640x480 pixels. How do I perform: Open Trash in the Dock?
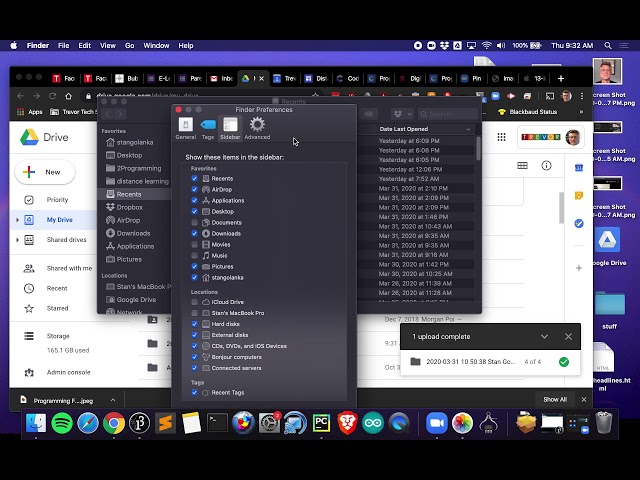pyautogui.click(x=603, y=423)
